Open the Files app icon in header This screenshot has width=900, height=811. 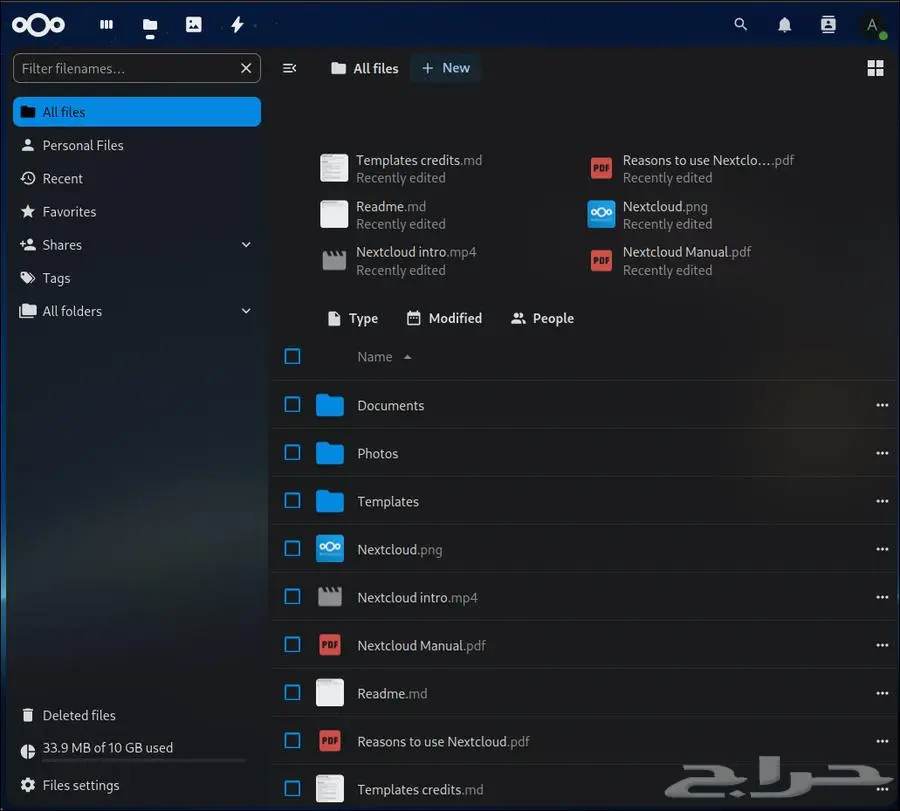150,25
